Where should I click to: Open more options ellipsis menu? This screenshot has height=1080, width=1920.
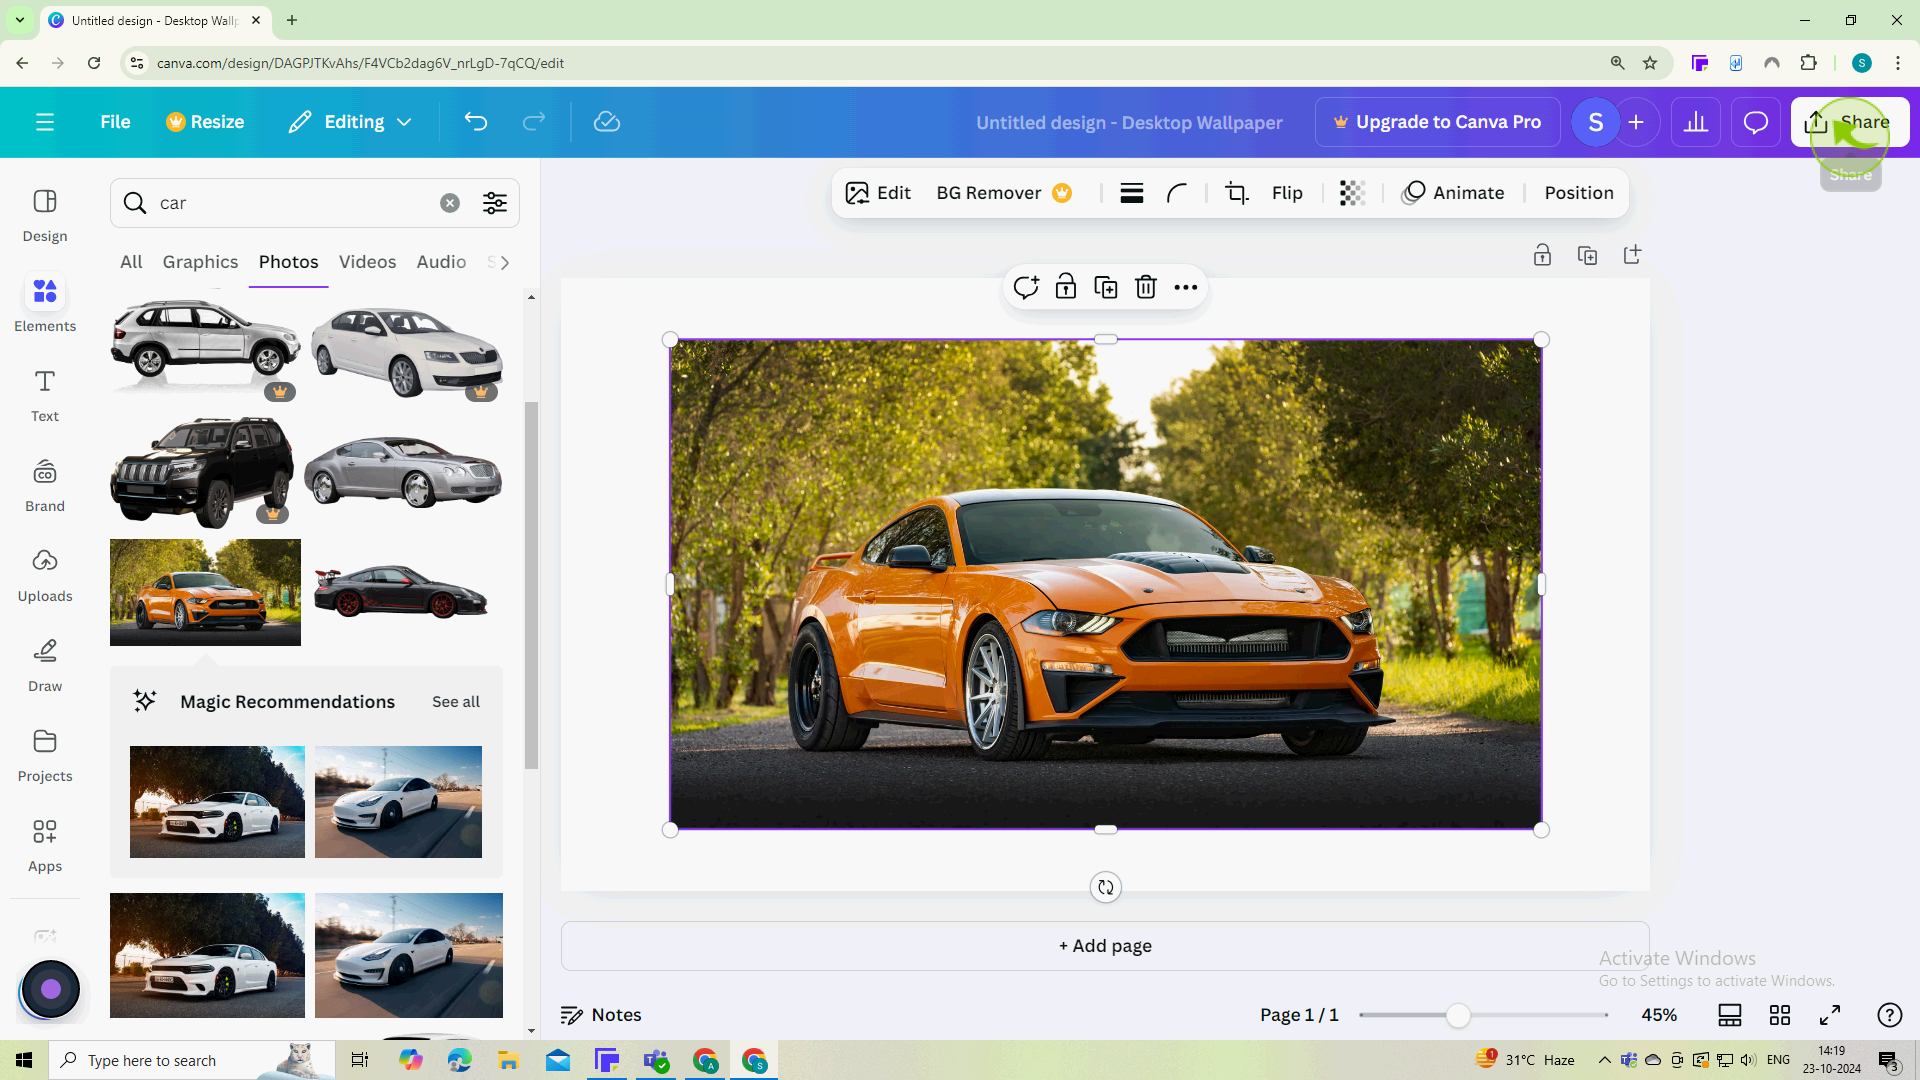(x=1186, y=288)
